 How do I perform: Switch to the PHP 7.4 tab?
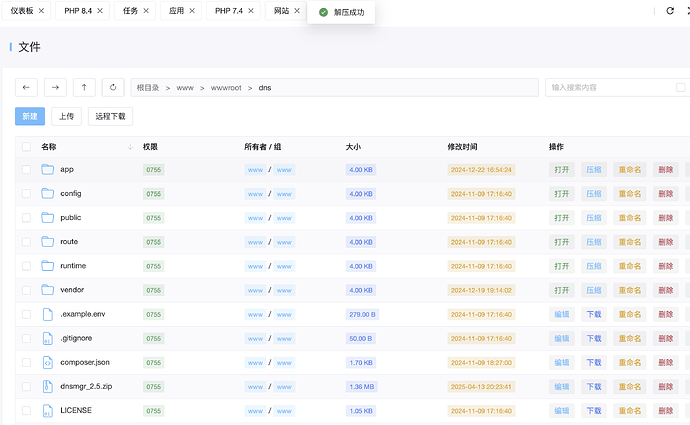tap(230, 11)
